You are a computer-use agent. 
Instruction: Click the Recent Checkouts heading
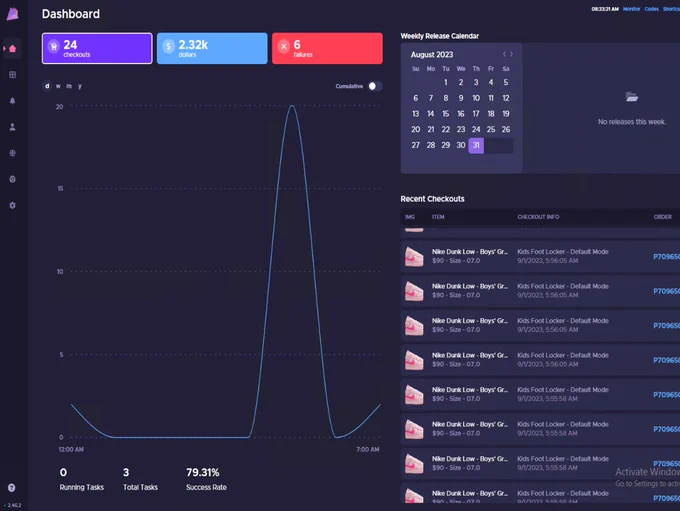tap(432, 199)
